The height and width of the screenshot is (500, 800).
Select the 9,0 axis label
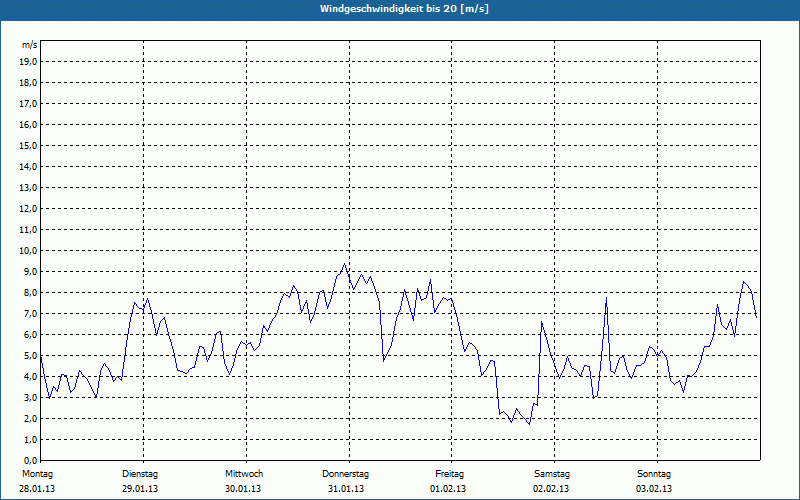tap(31, 271)
